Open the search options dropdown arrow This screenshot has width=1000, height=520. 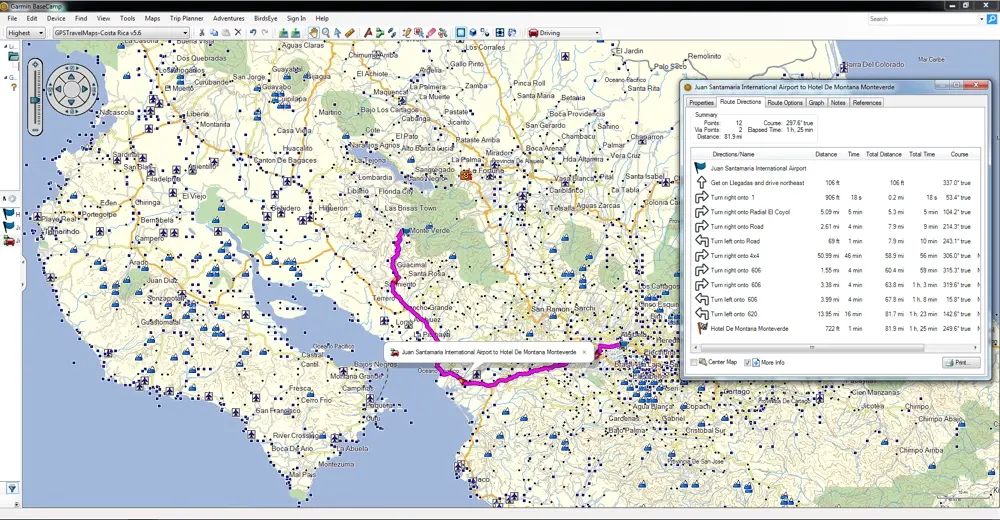tap(982, 19)
